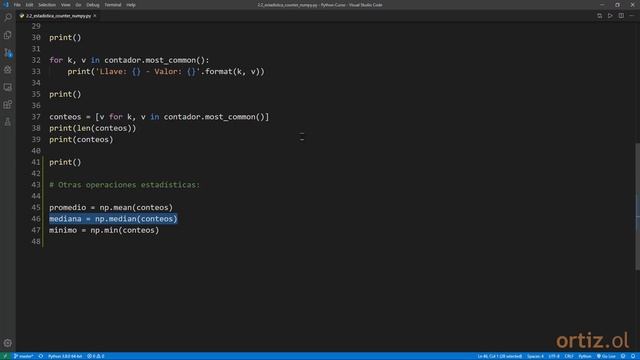Image resolution: width=640 pixels, height=360 pixels.
Task: Run Python file with play icon
Action: pyautogui.click(x=610, y=16)
